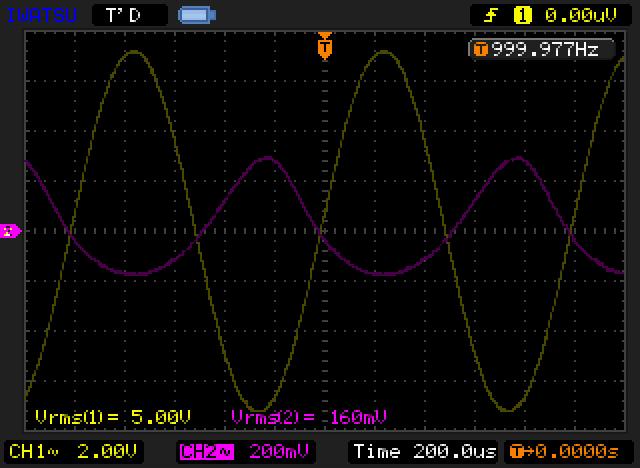Click the yellow trigger source channel 1 badge
The height and width of the screenshot is (468, 640).
(522, 16)
